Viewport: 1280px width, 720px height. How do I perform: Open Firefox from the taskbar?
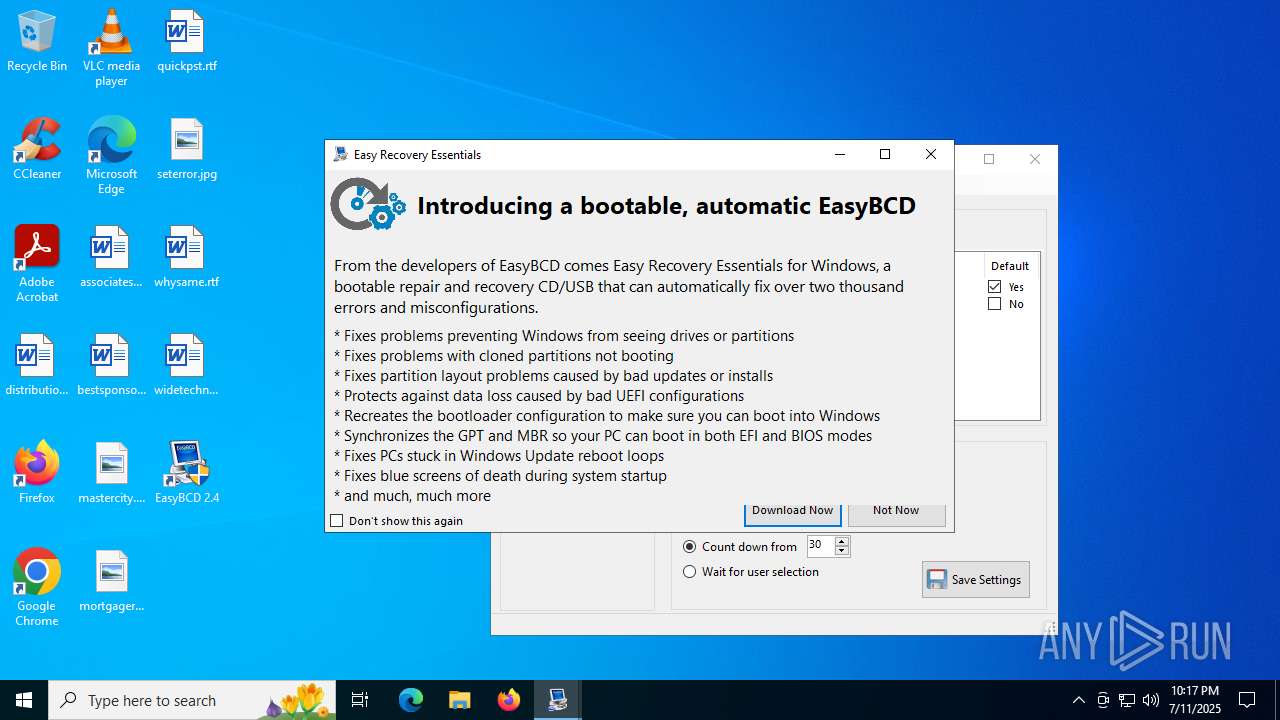(508, 700)
